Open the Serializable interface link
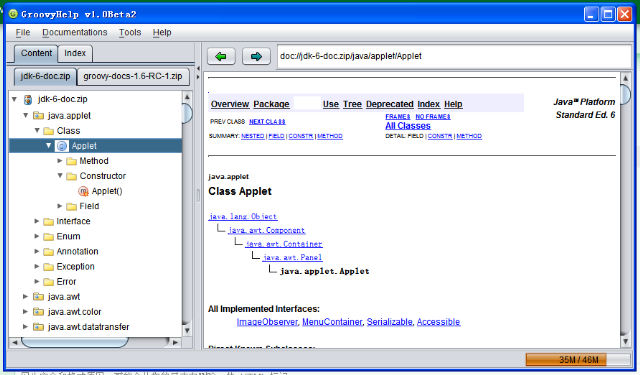 [389, 322]
